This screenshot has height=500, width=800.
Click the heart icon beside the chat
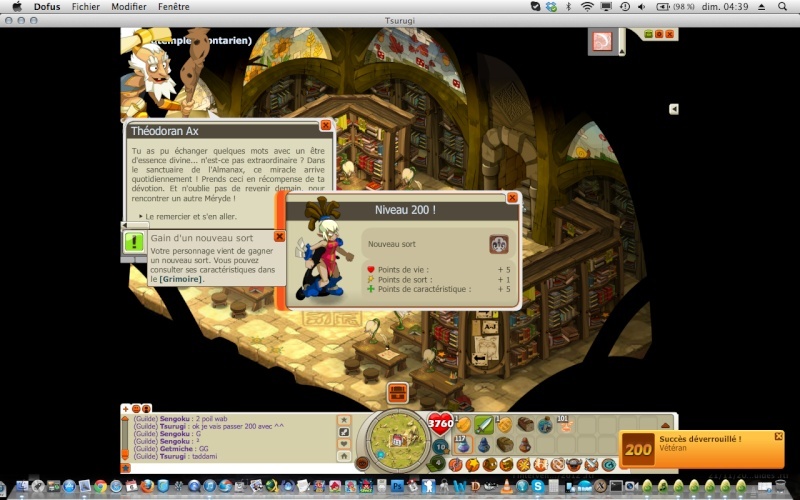[344, 443]
